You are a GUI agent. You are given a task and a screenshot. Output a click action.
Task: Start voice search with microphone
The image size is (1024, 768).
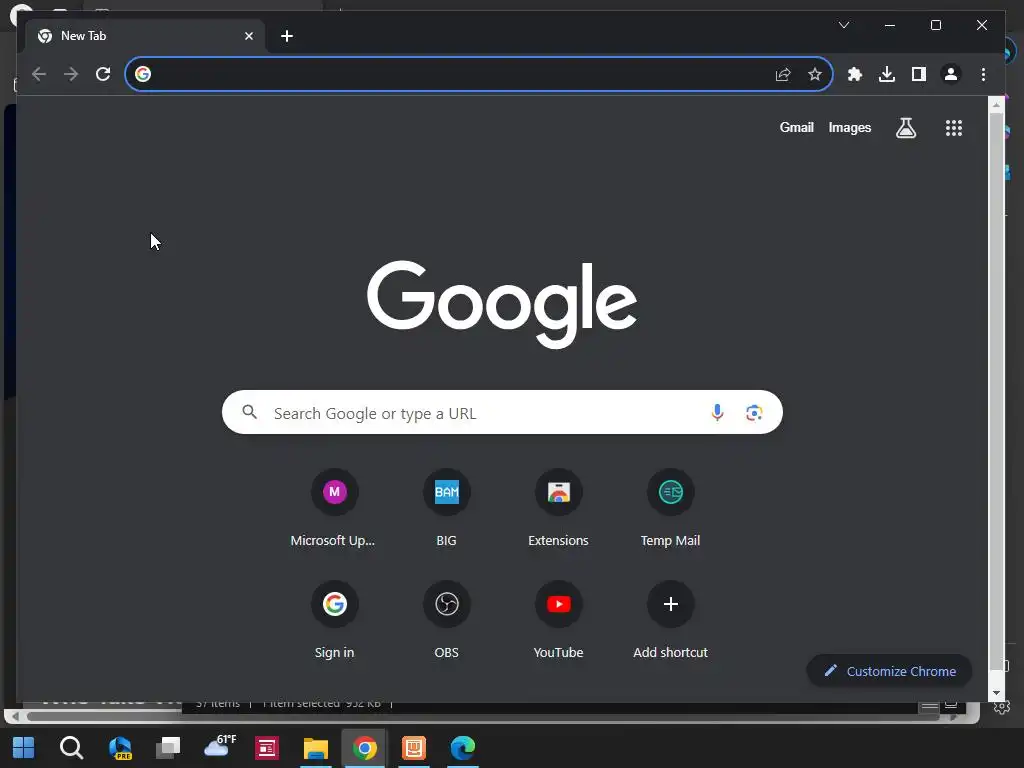716,412
